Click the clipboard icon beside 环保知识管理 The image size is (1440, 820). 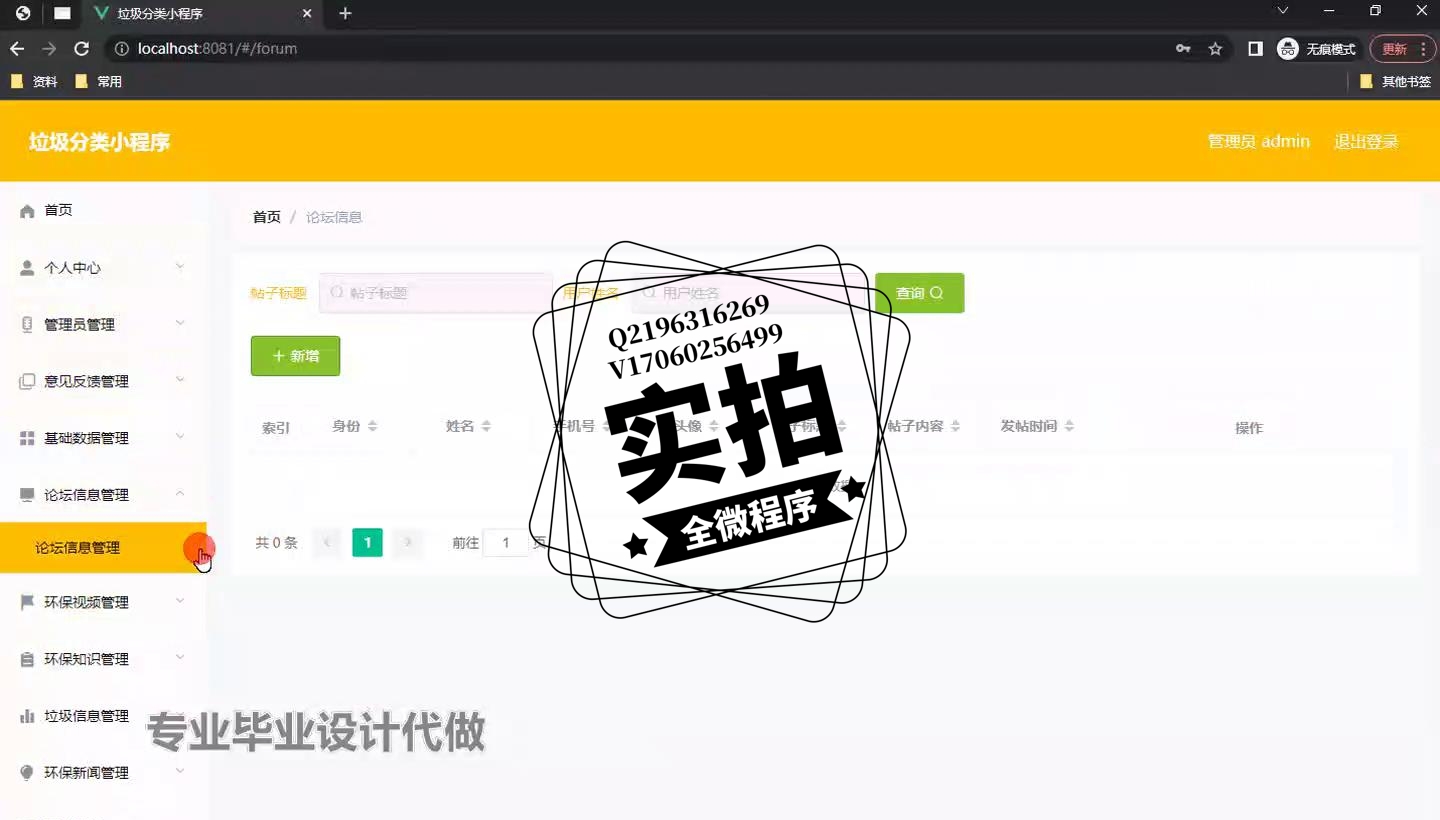27,660
